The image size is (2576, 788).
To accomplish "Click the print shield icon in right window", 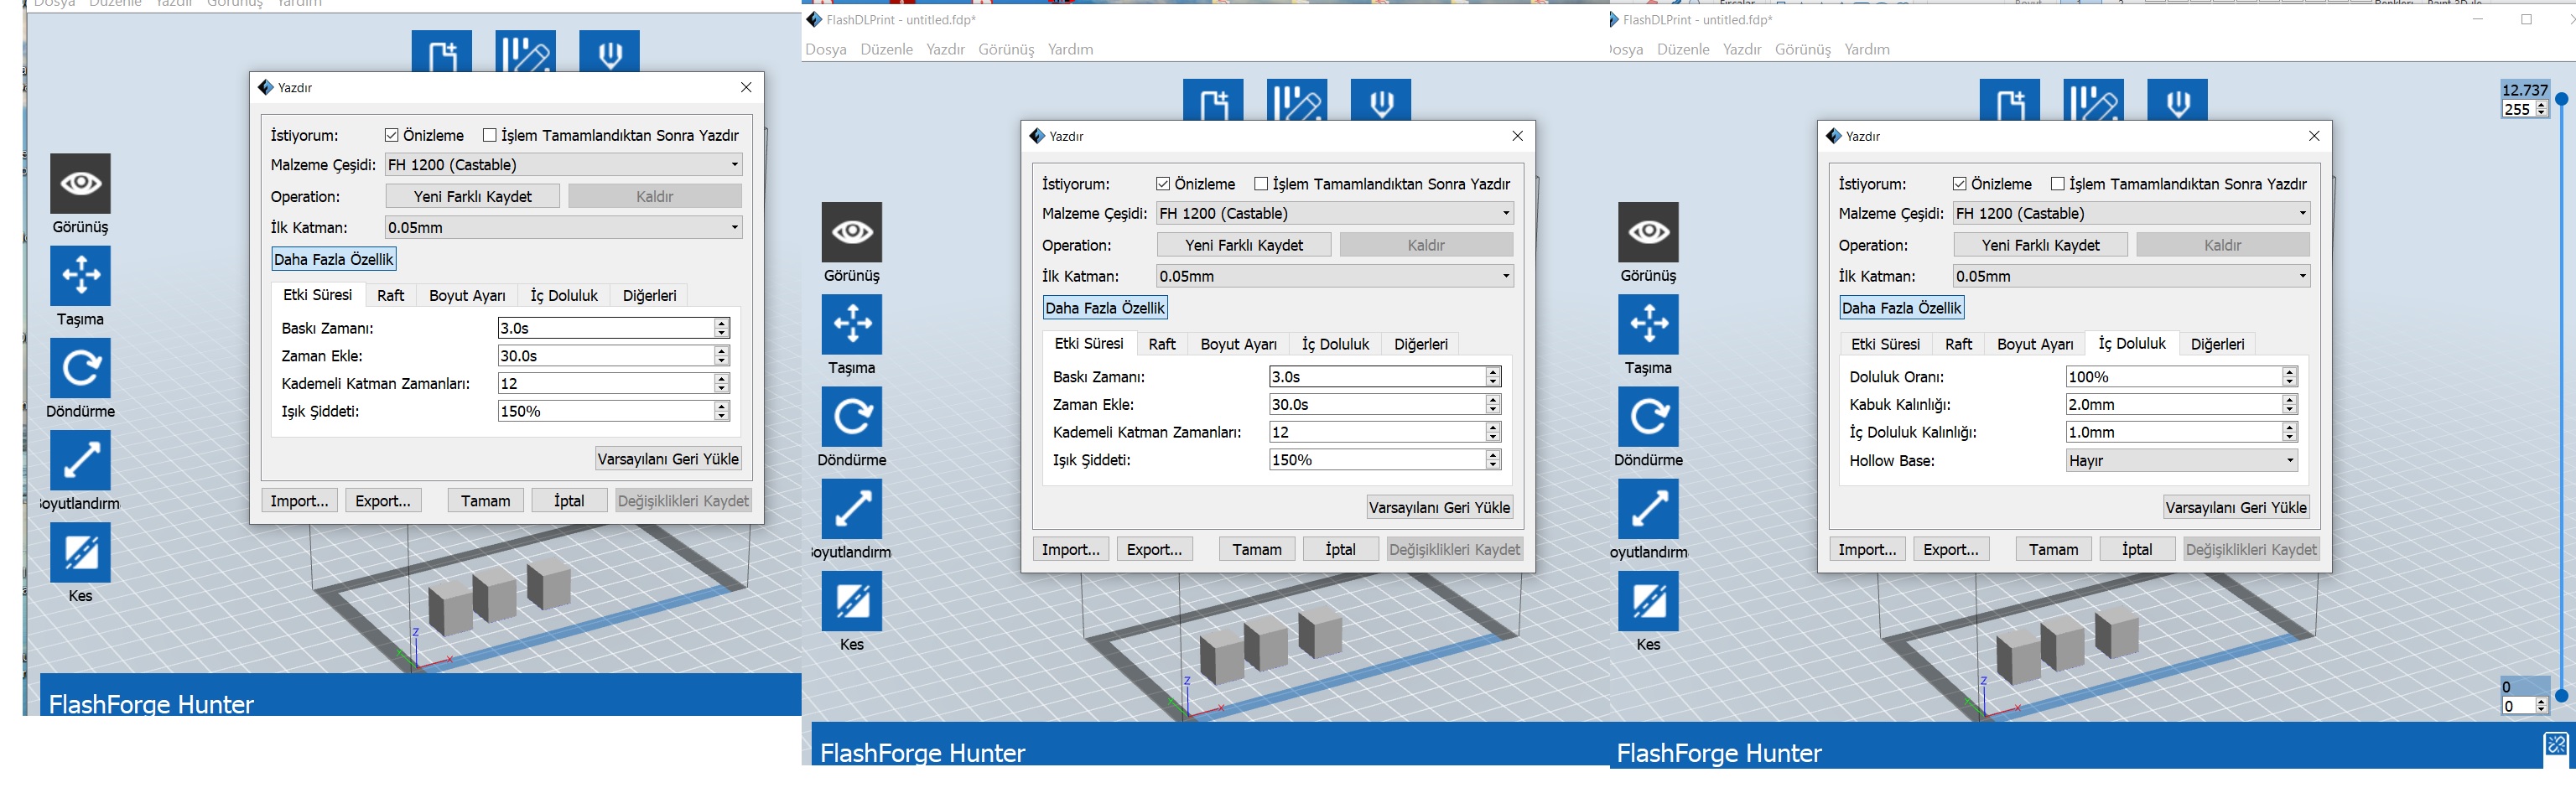I will tap(2177, 100).
